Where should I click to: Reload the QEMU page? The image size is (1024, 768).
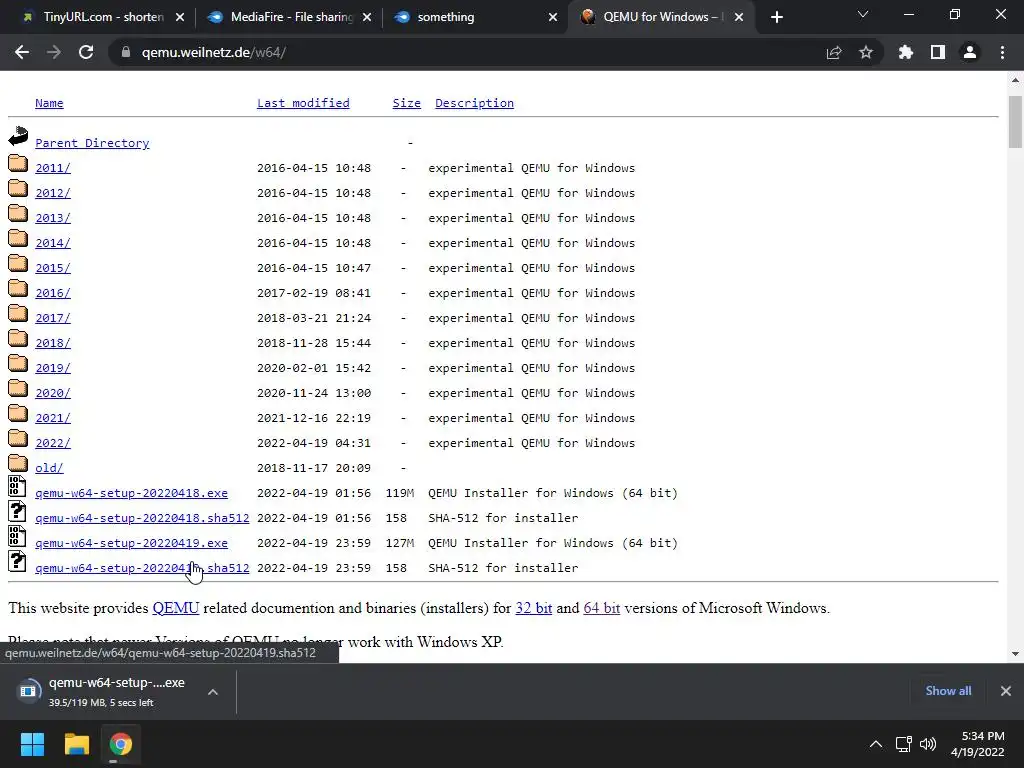click(x=86, y=52)
